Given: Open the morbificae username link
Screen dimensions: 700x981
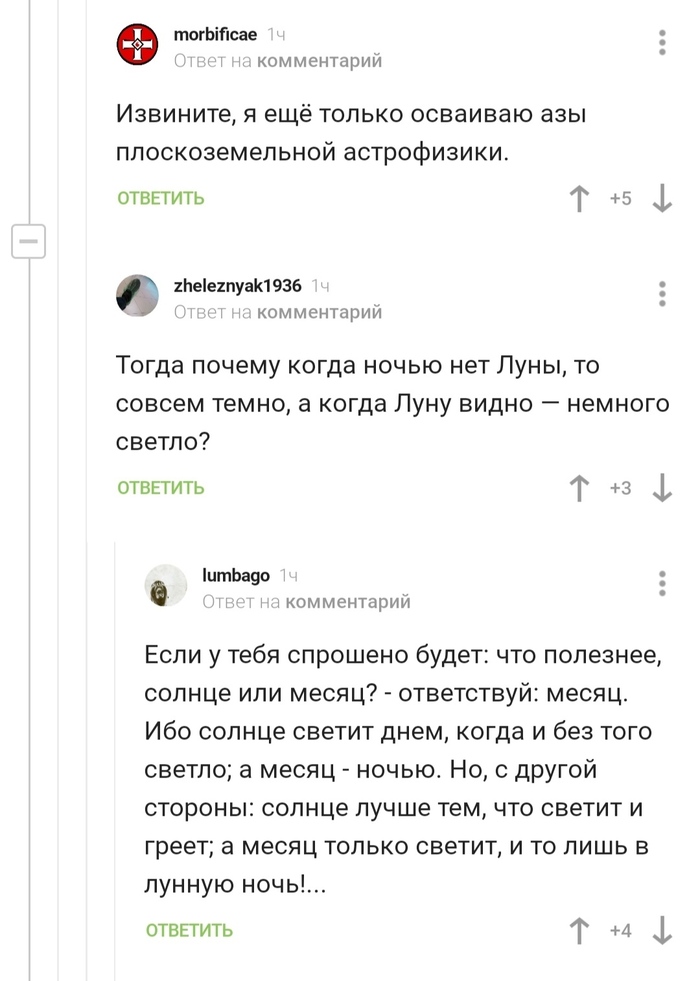Looking at the screenshot, I should 215,35.
